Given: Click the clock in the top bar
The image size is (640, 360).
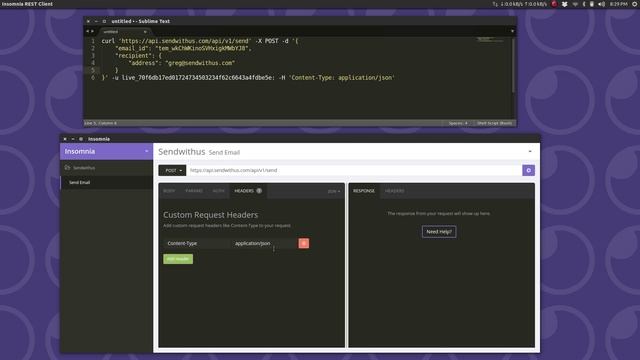Looking at the screenshot, I should pyautogui.click(x=618, y=4).
